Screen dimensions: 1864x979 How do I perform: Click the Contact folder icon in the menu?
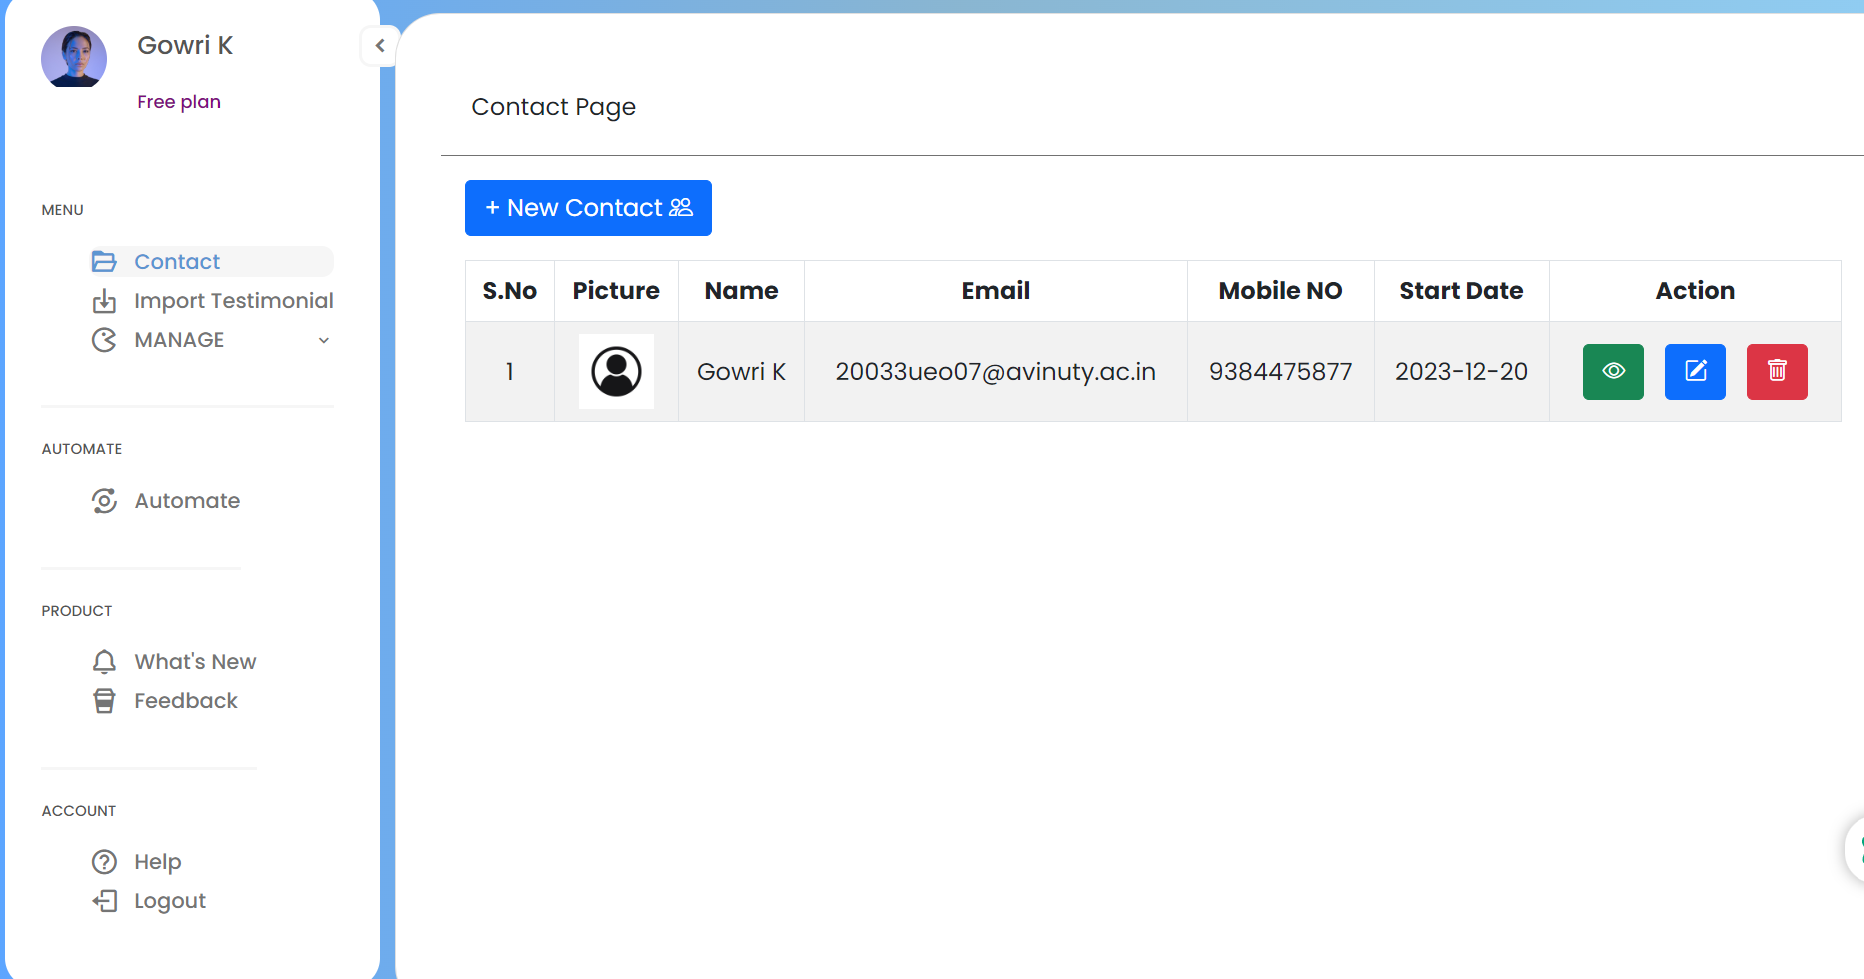104,262
